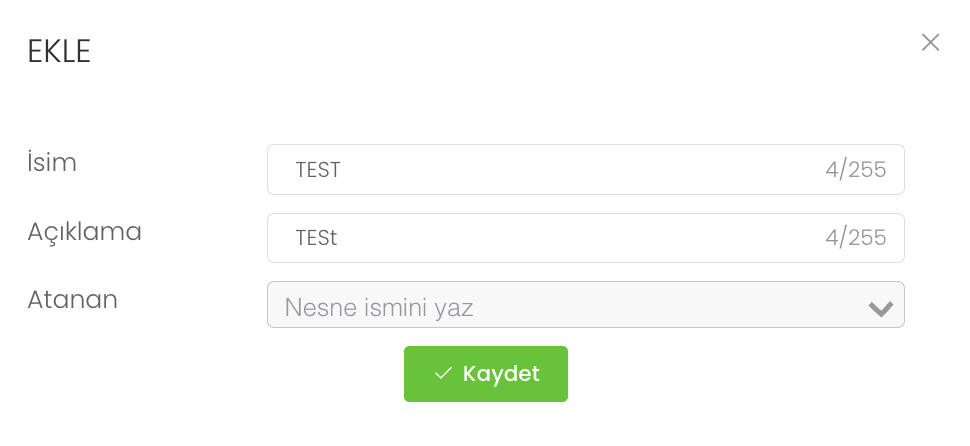Click the Atanan field label
970x446 pixels.
click(72, 298)
